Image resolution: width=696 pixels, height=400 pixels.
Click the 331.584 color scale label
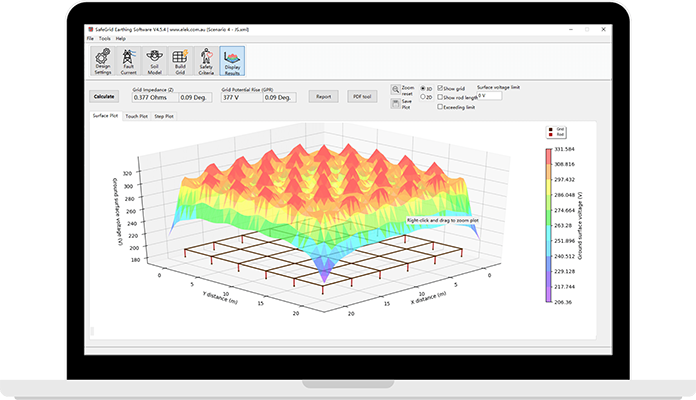click(564, 149)
